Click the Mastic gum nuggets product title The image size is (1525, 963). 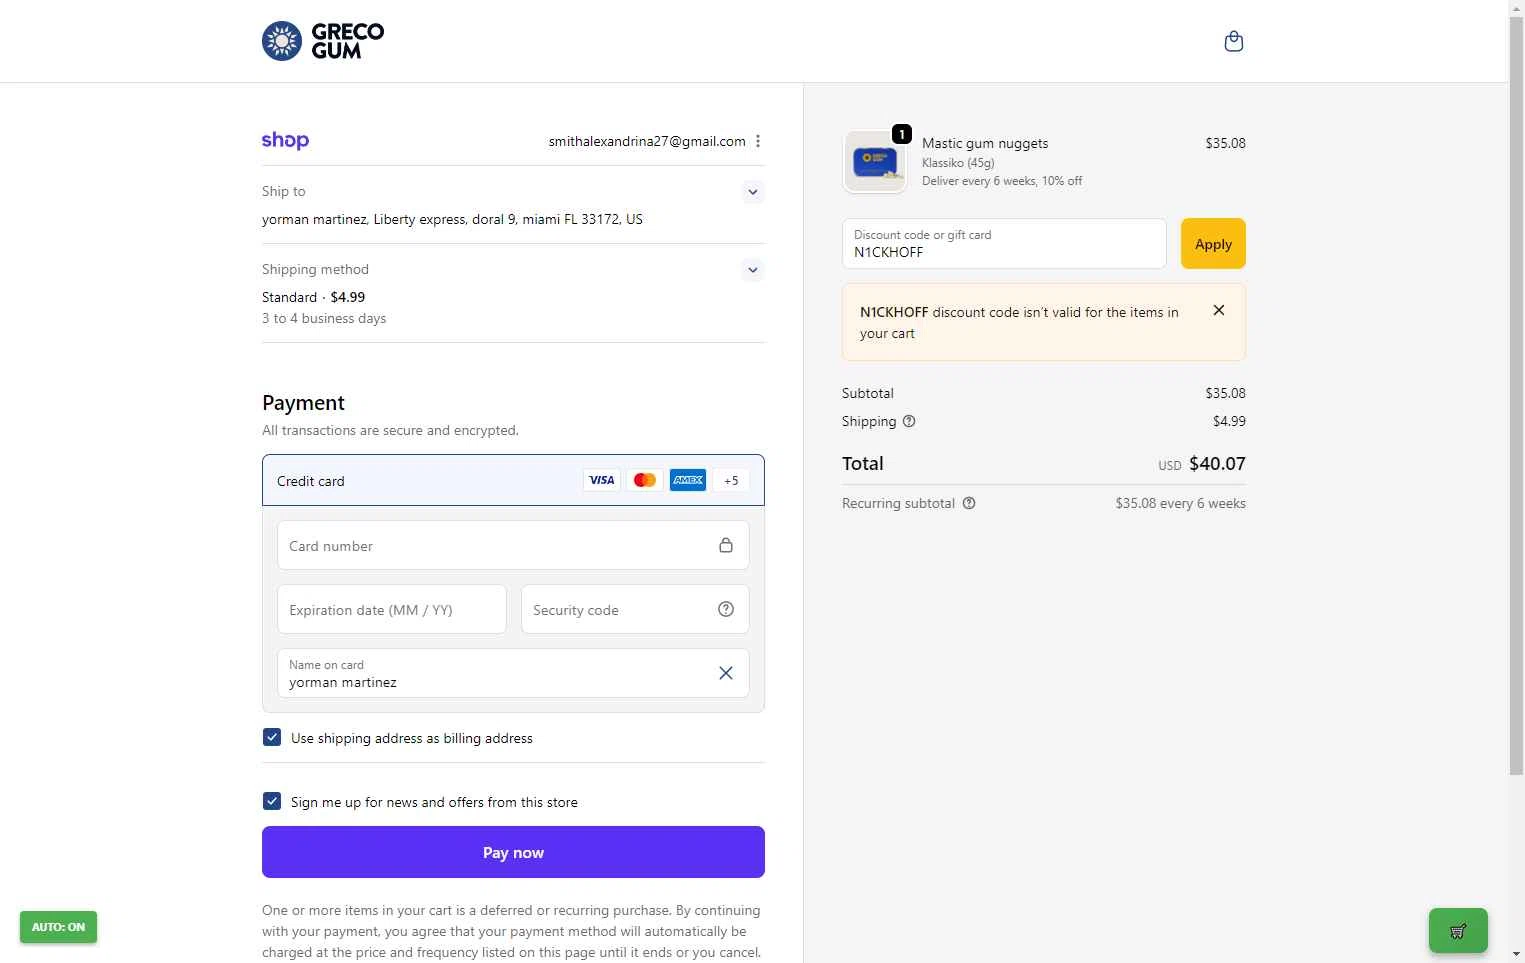click(x=985, y=143)
